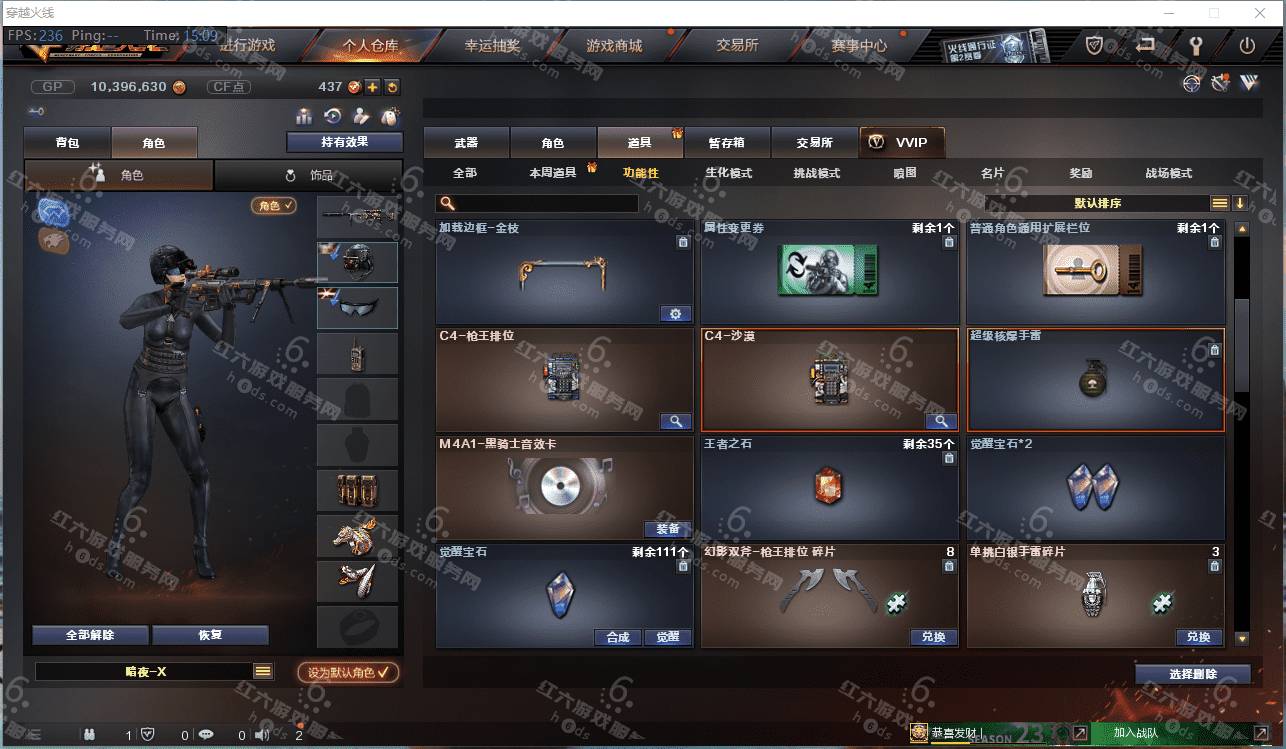Click the item list scroll-down arrow
The width and height of the screenshot is (1286, 749).
1242,638
